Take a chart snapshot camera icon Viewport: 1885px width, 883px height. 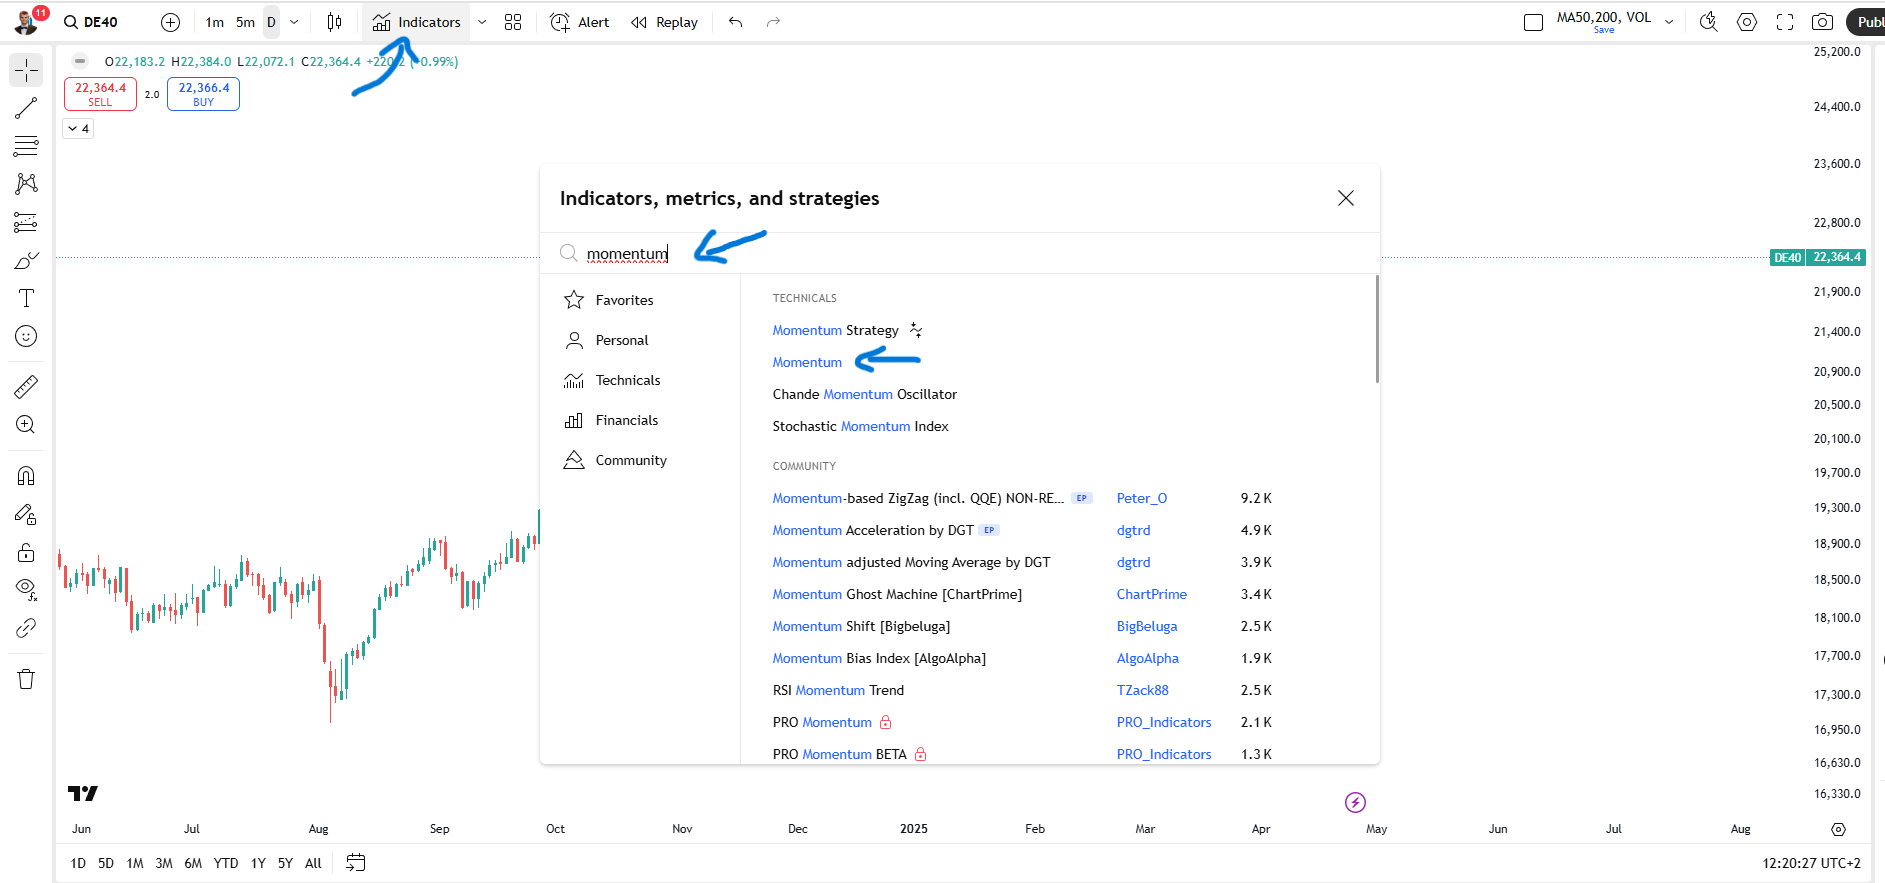[1823, 22]
